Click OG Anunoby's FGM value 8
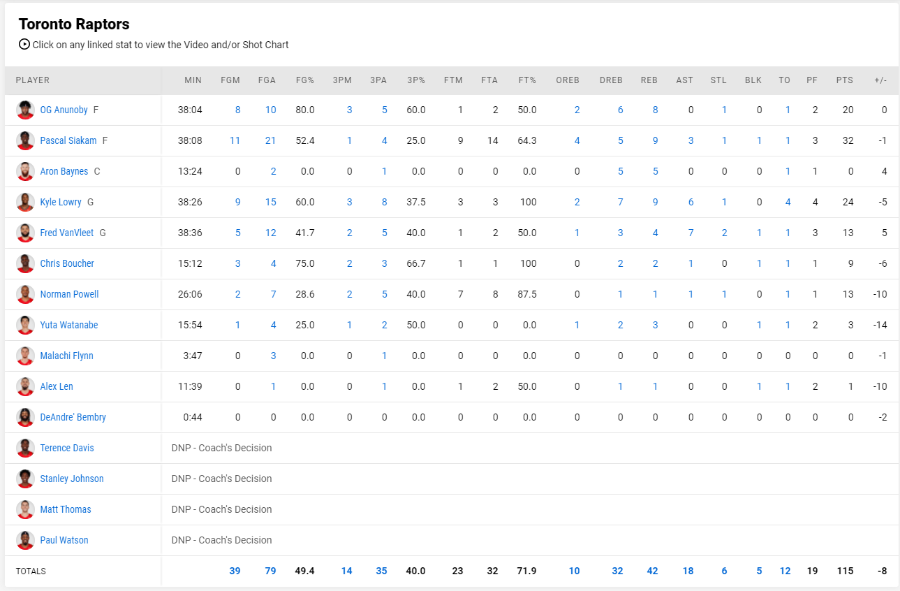The height and width of the screenshot is (591, 900). (x=238, y=110)
